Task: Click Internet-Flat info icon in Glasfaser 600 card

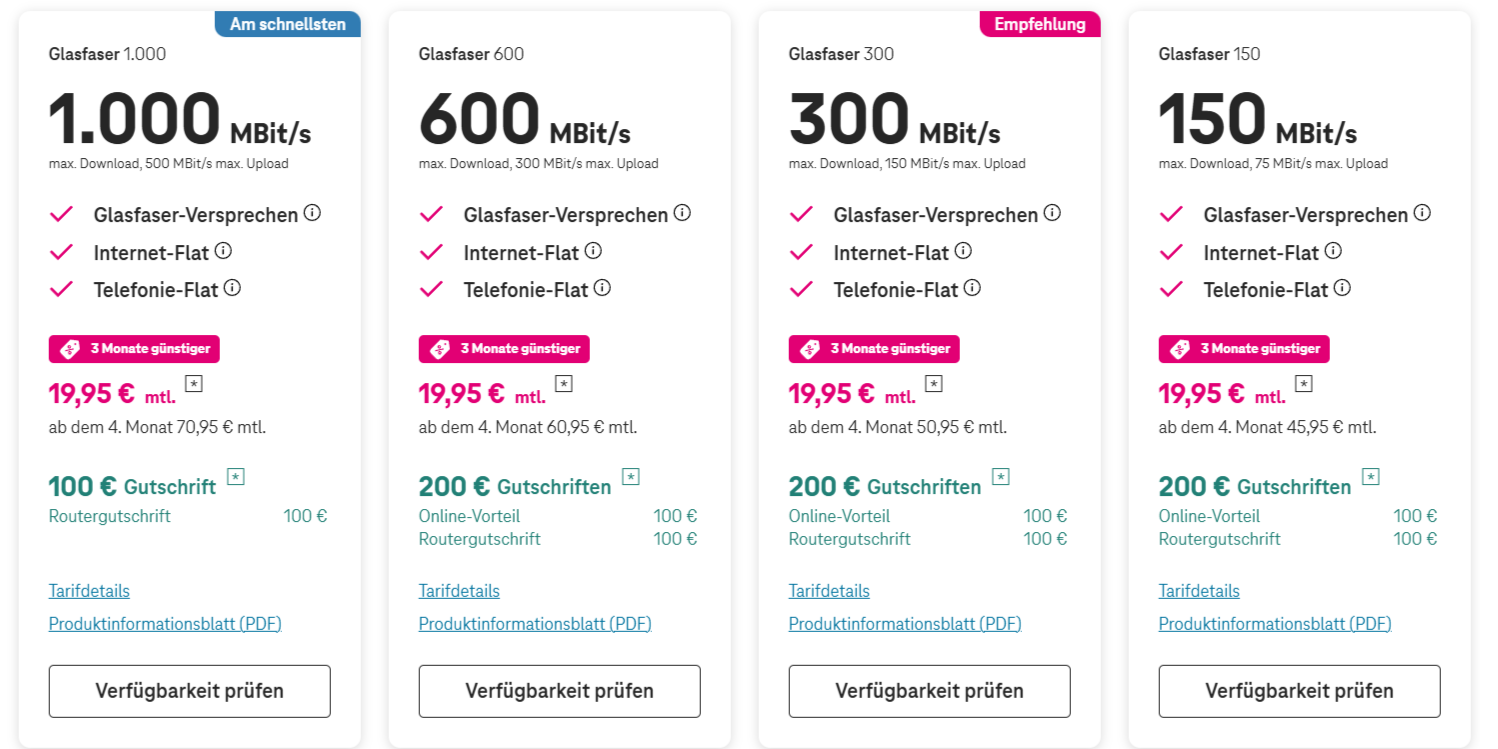Action: click(x=593, y=251)
